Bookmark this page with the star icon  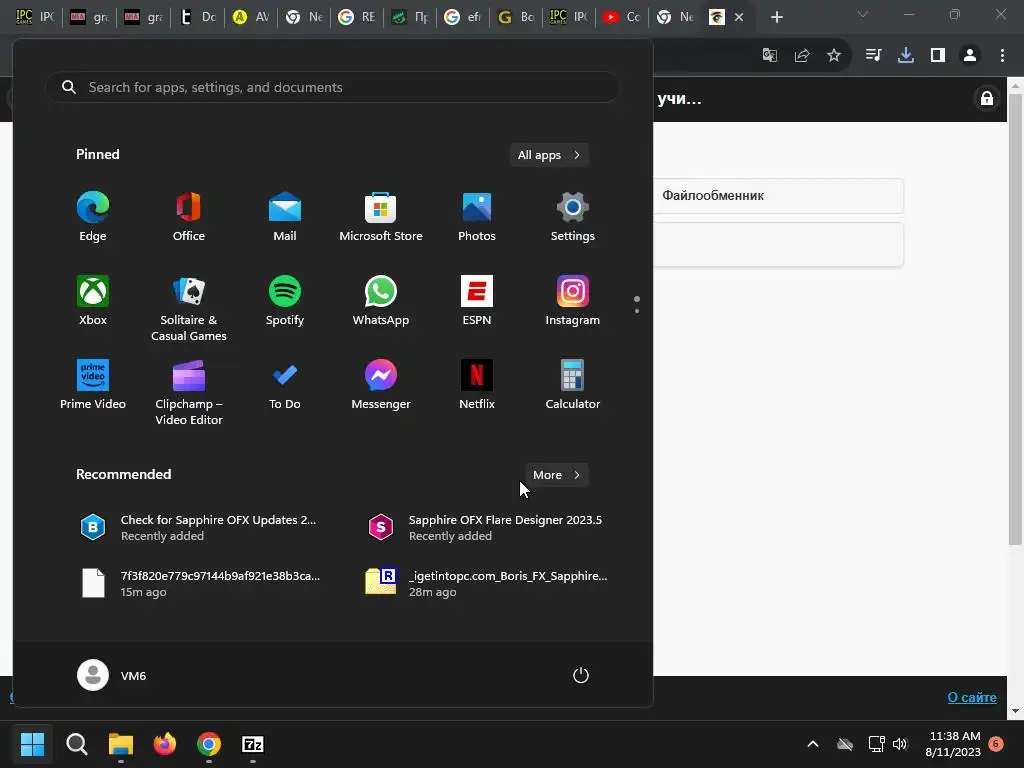(x=834, y=56)
